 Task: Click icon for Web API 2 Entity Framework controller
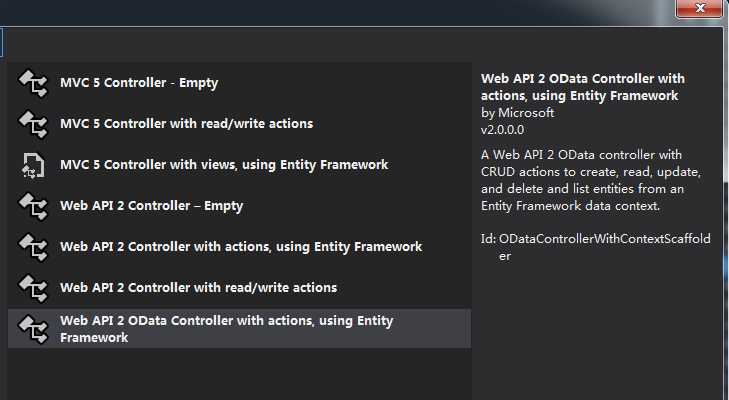(33, 247)
